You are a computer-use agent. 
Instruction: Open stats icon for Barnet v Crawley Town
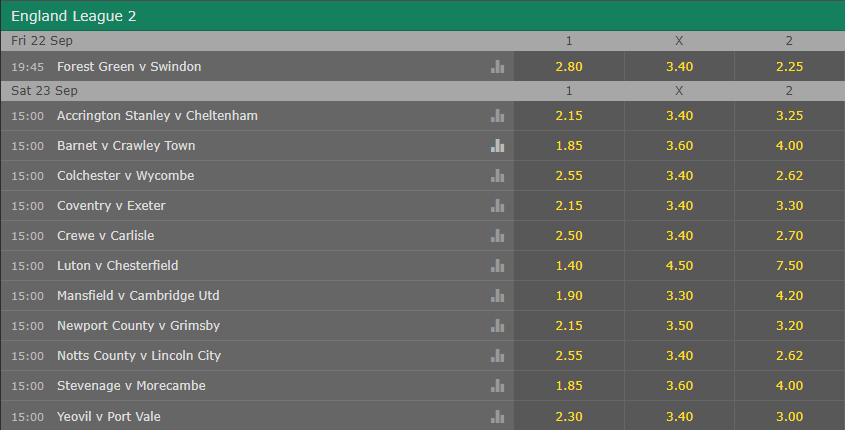click(497, 145)
